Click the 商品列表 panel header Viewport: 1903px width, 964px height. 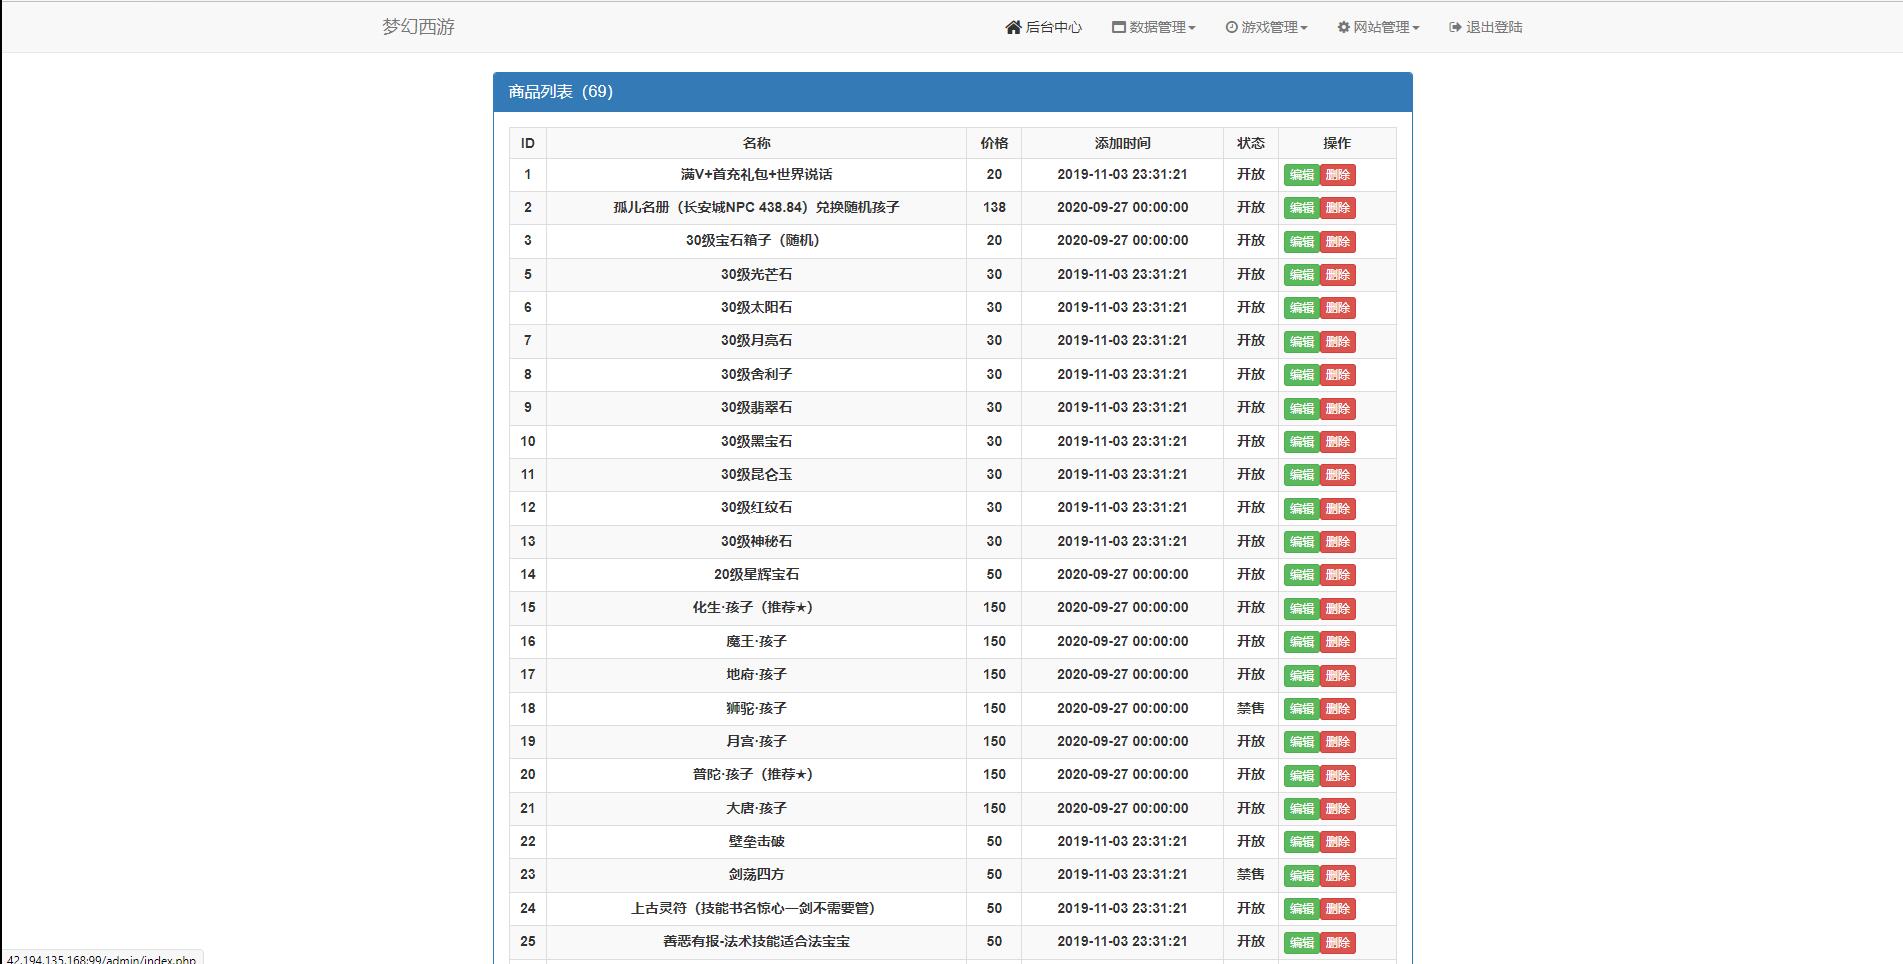[x=558, y=90]
